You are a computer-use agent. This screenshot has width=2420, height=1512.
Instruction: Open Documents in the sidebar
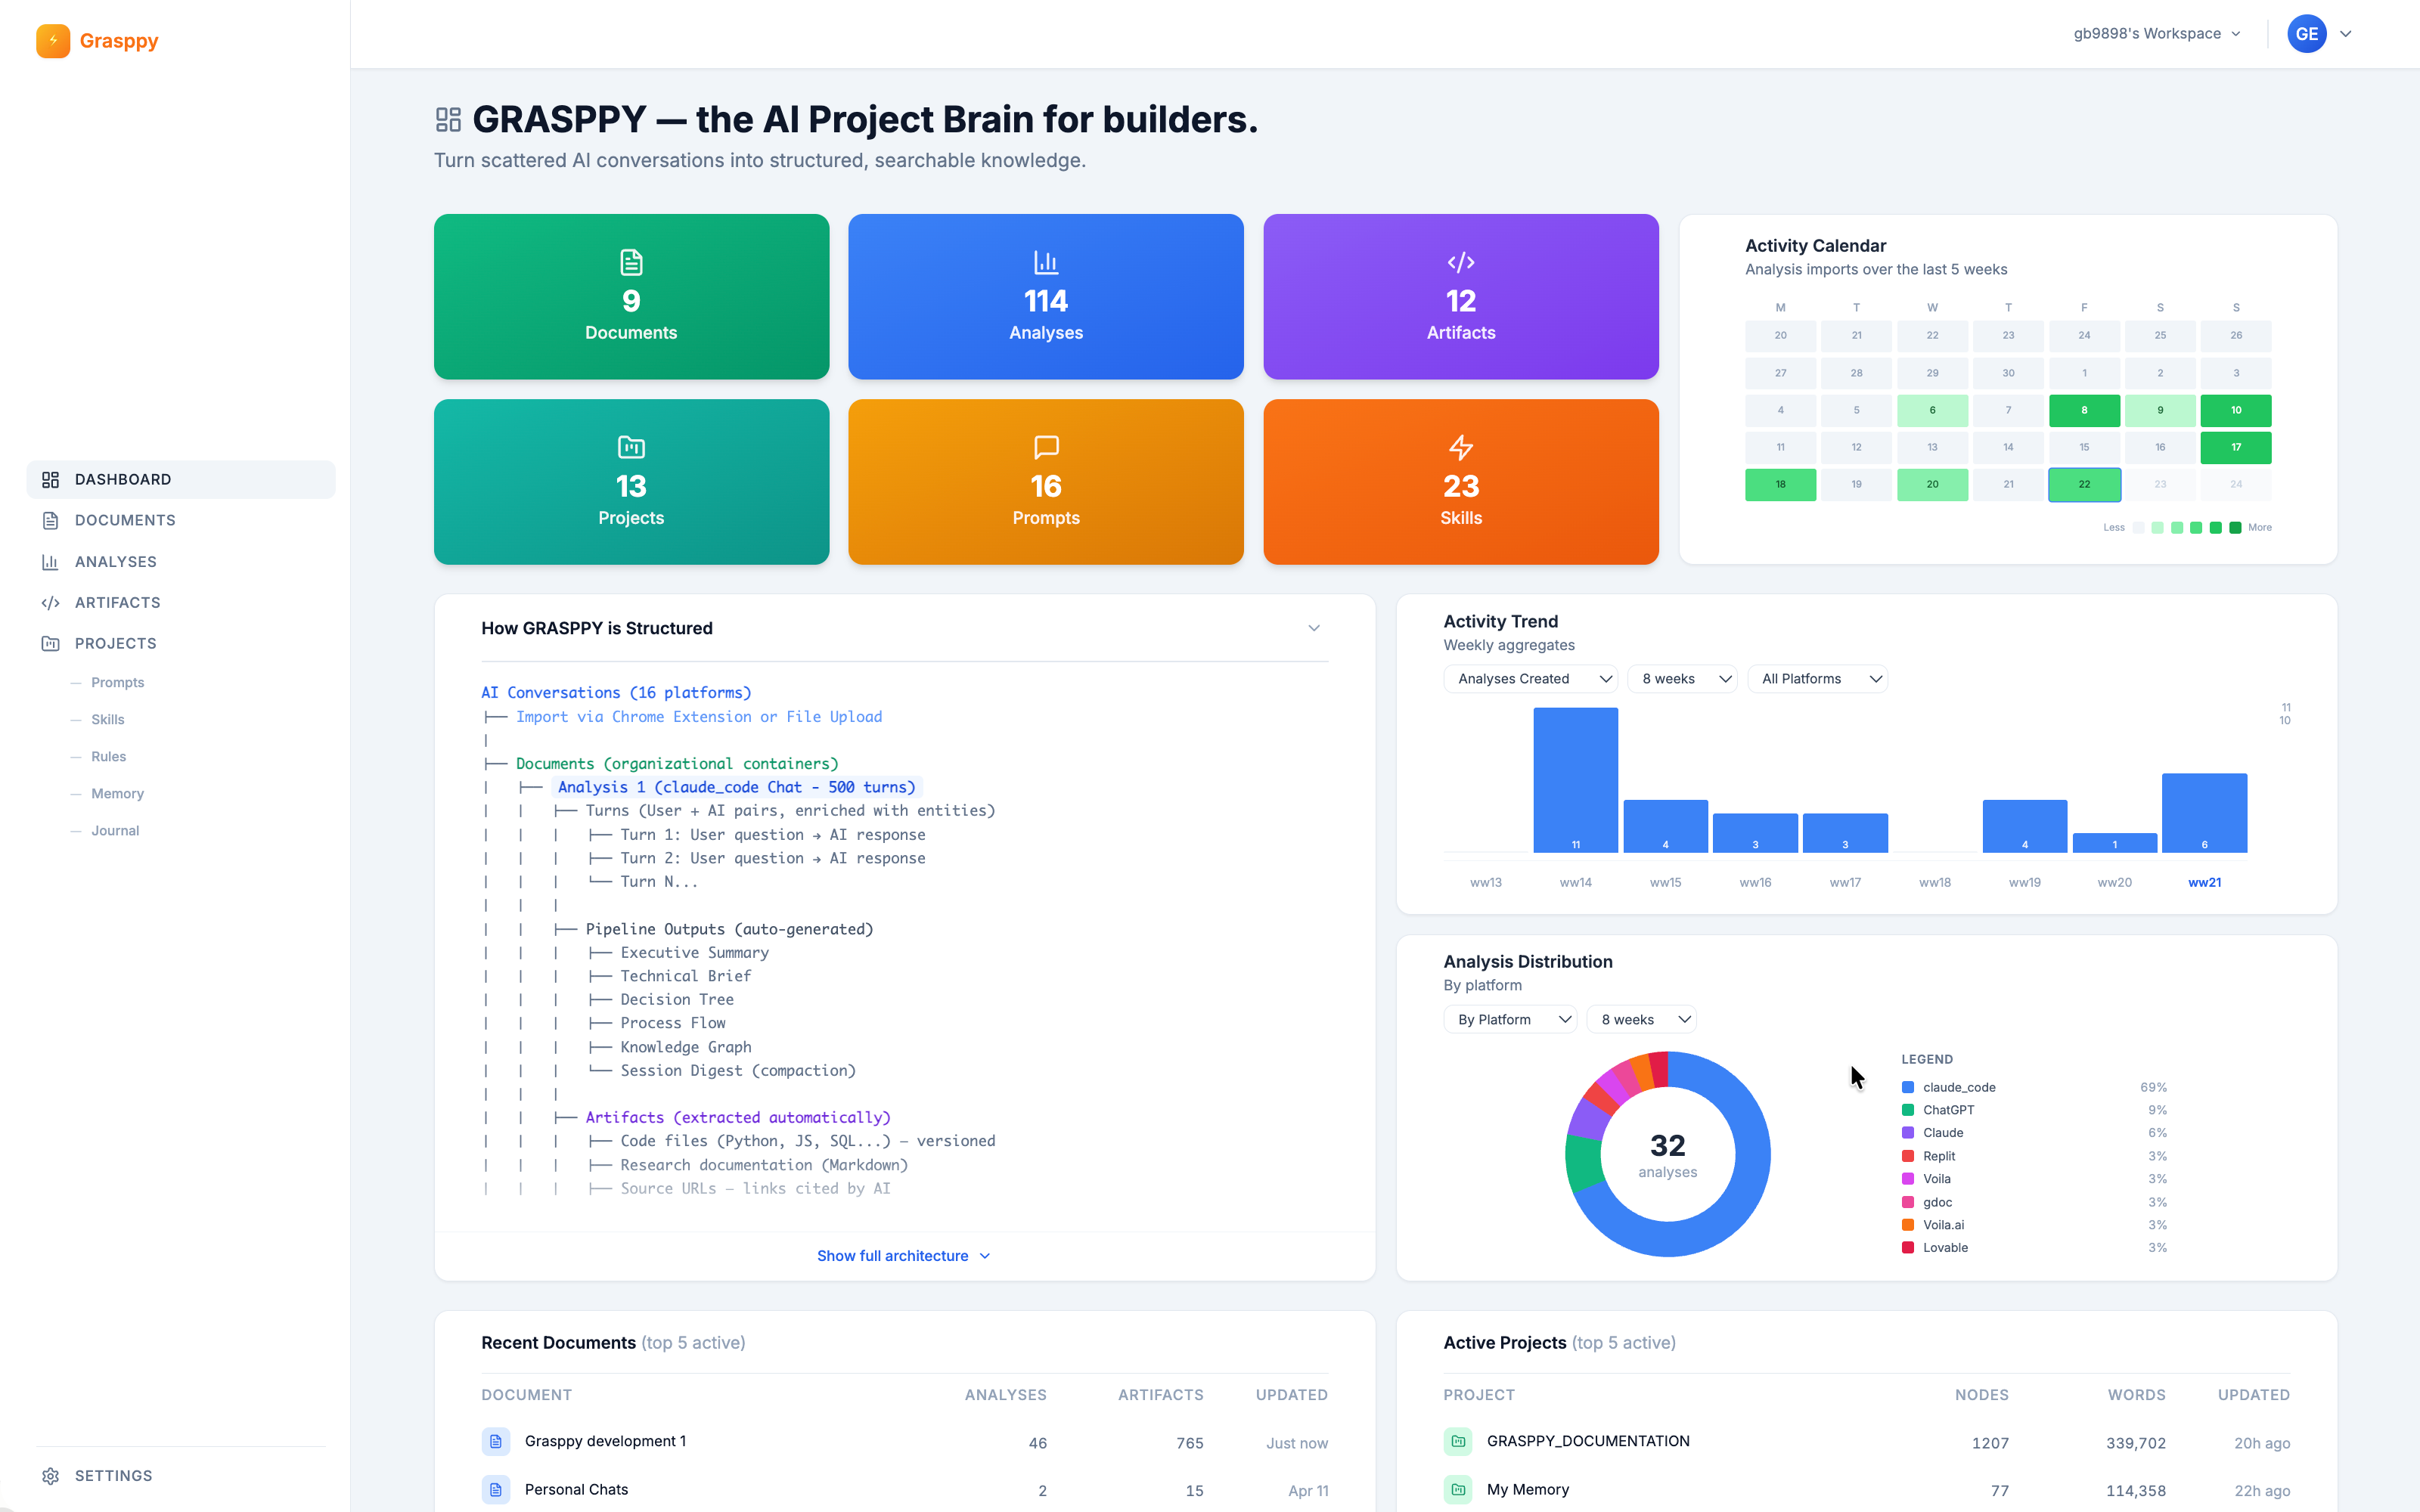[181, 520]
